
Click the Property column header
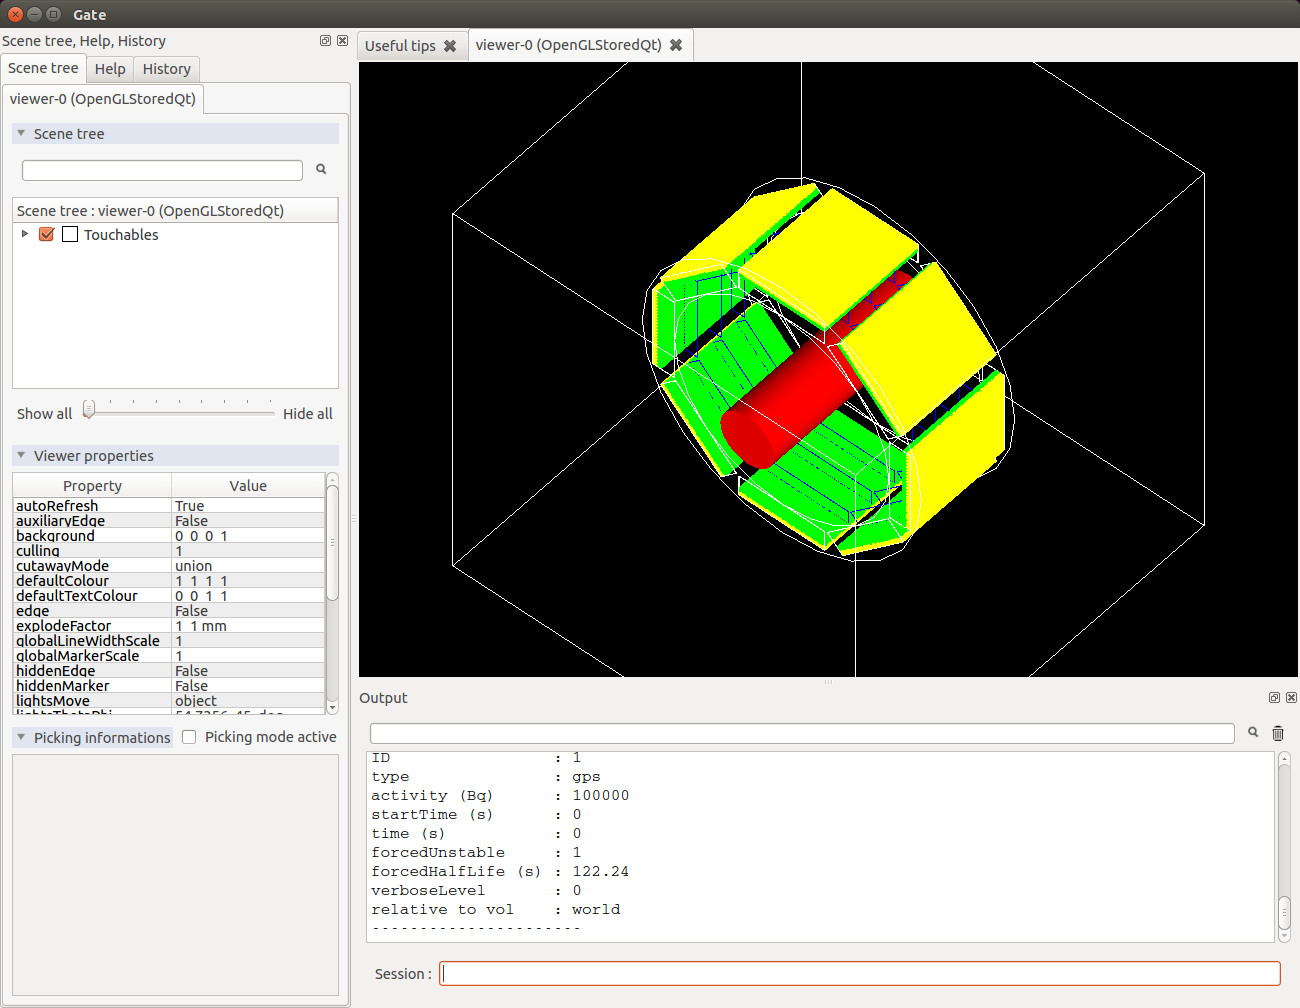point(92,485)
